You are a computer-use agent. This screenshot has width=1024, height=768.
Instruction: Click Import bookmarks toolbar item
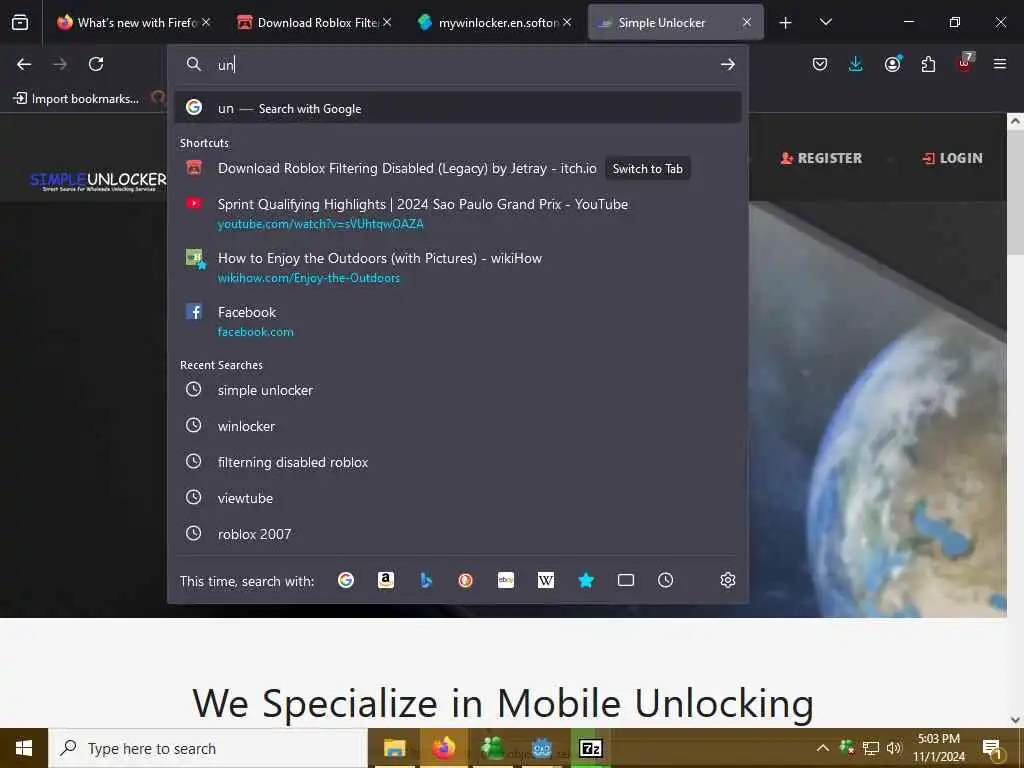click(x=76, y=99)
